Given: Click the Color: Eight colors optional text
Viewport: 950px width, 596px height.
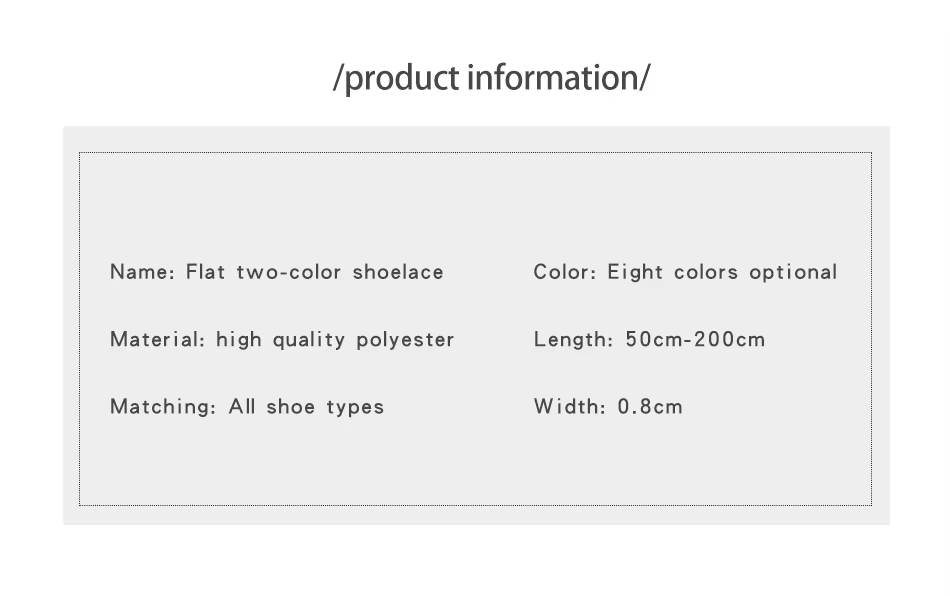Looking at the screenshot, I should point(685,273).
